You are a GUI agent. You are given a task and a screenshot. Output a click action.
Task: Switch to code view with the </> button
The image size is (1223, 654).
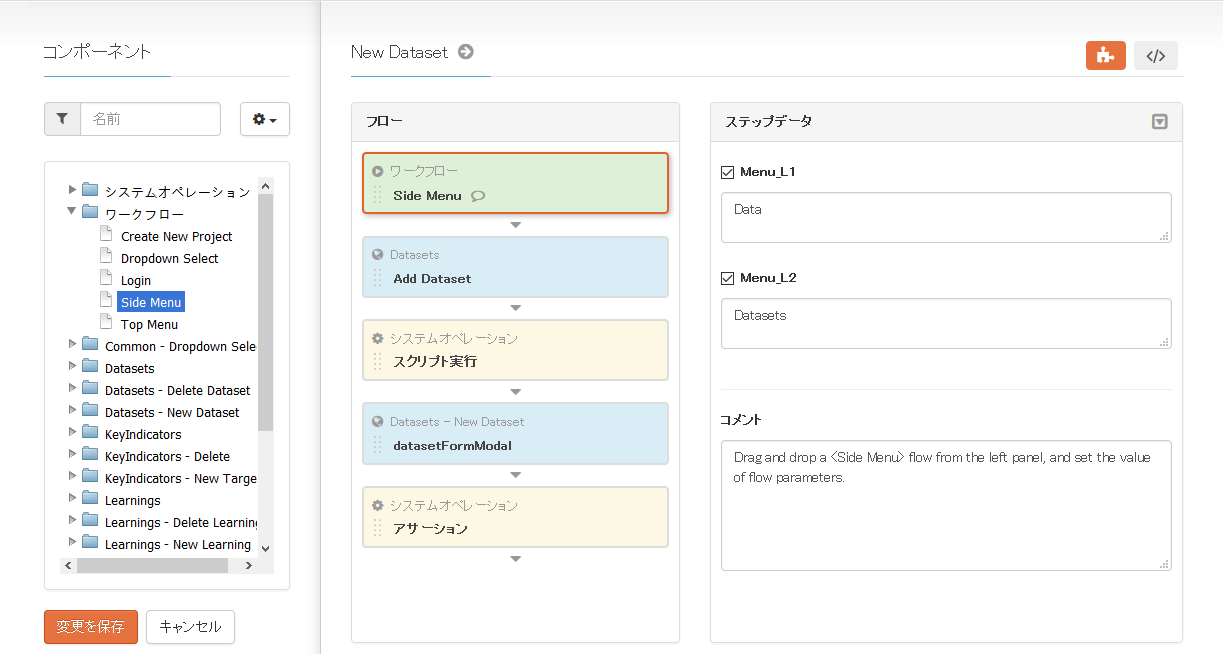1155,56
